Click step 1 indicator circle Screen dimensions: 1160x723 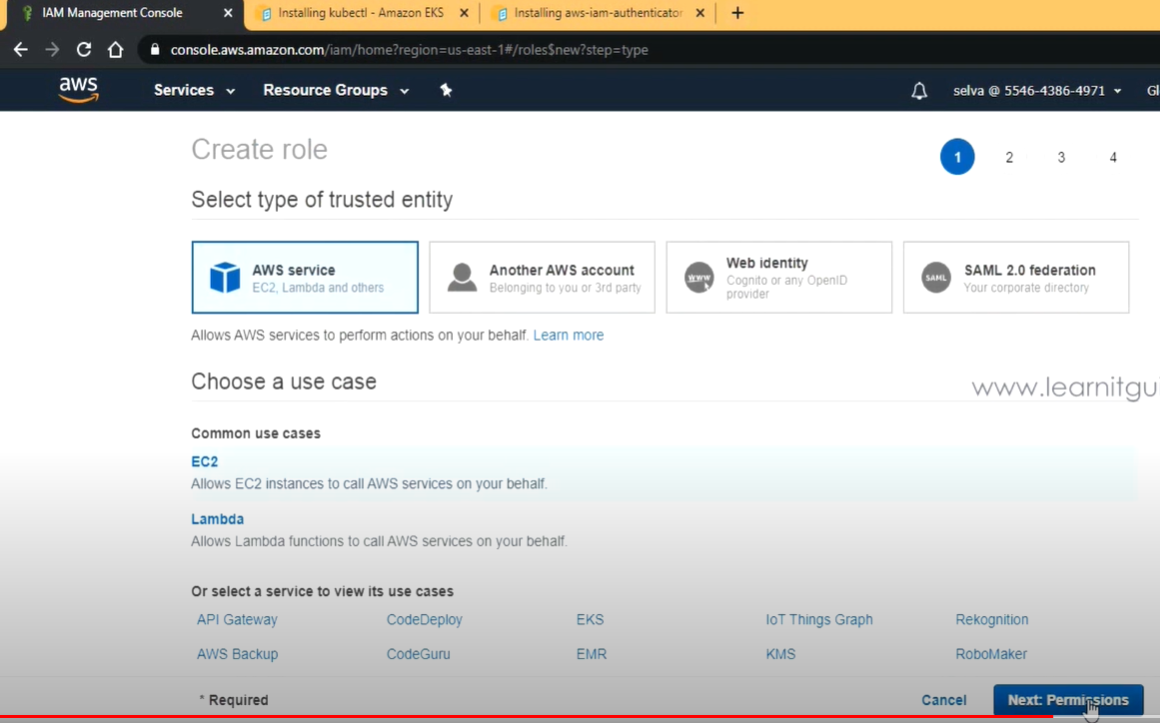(x=957, y=157)
